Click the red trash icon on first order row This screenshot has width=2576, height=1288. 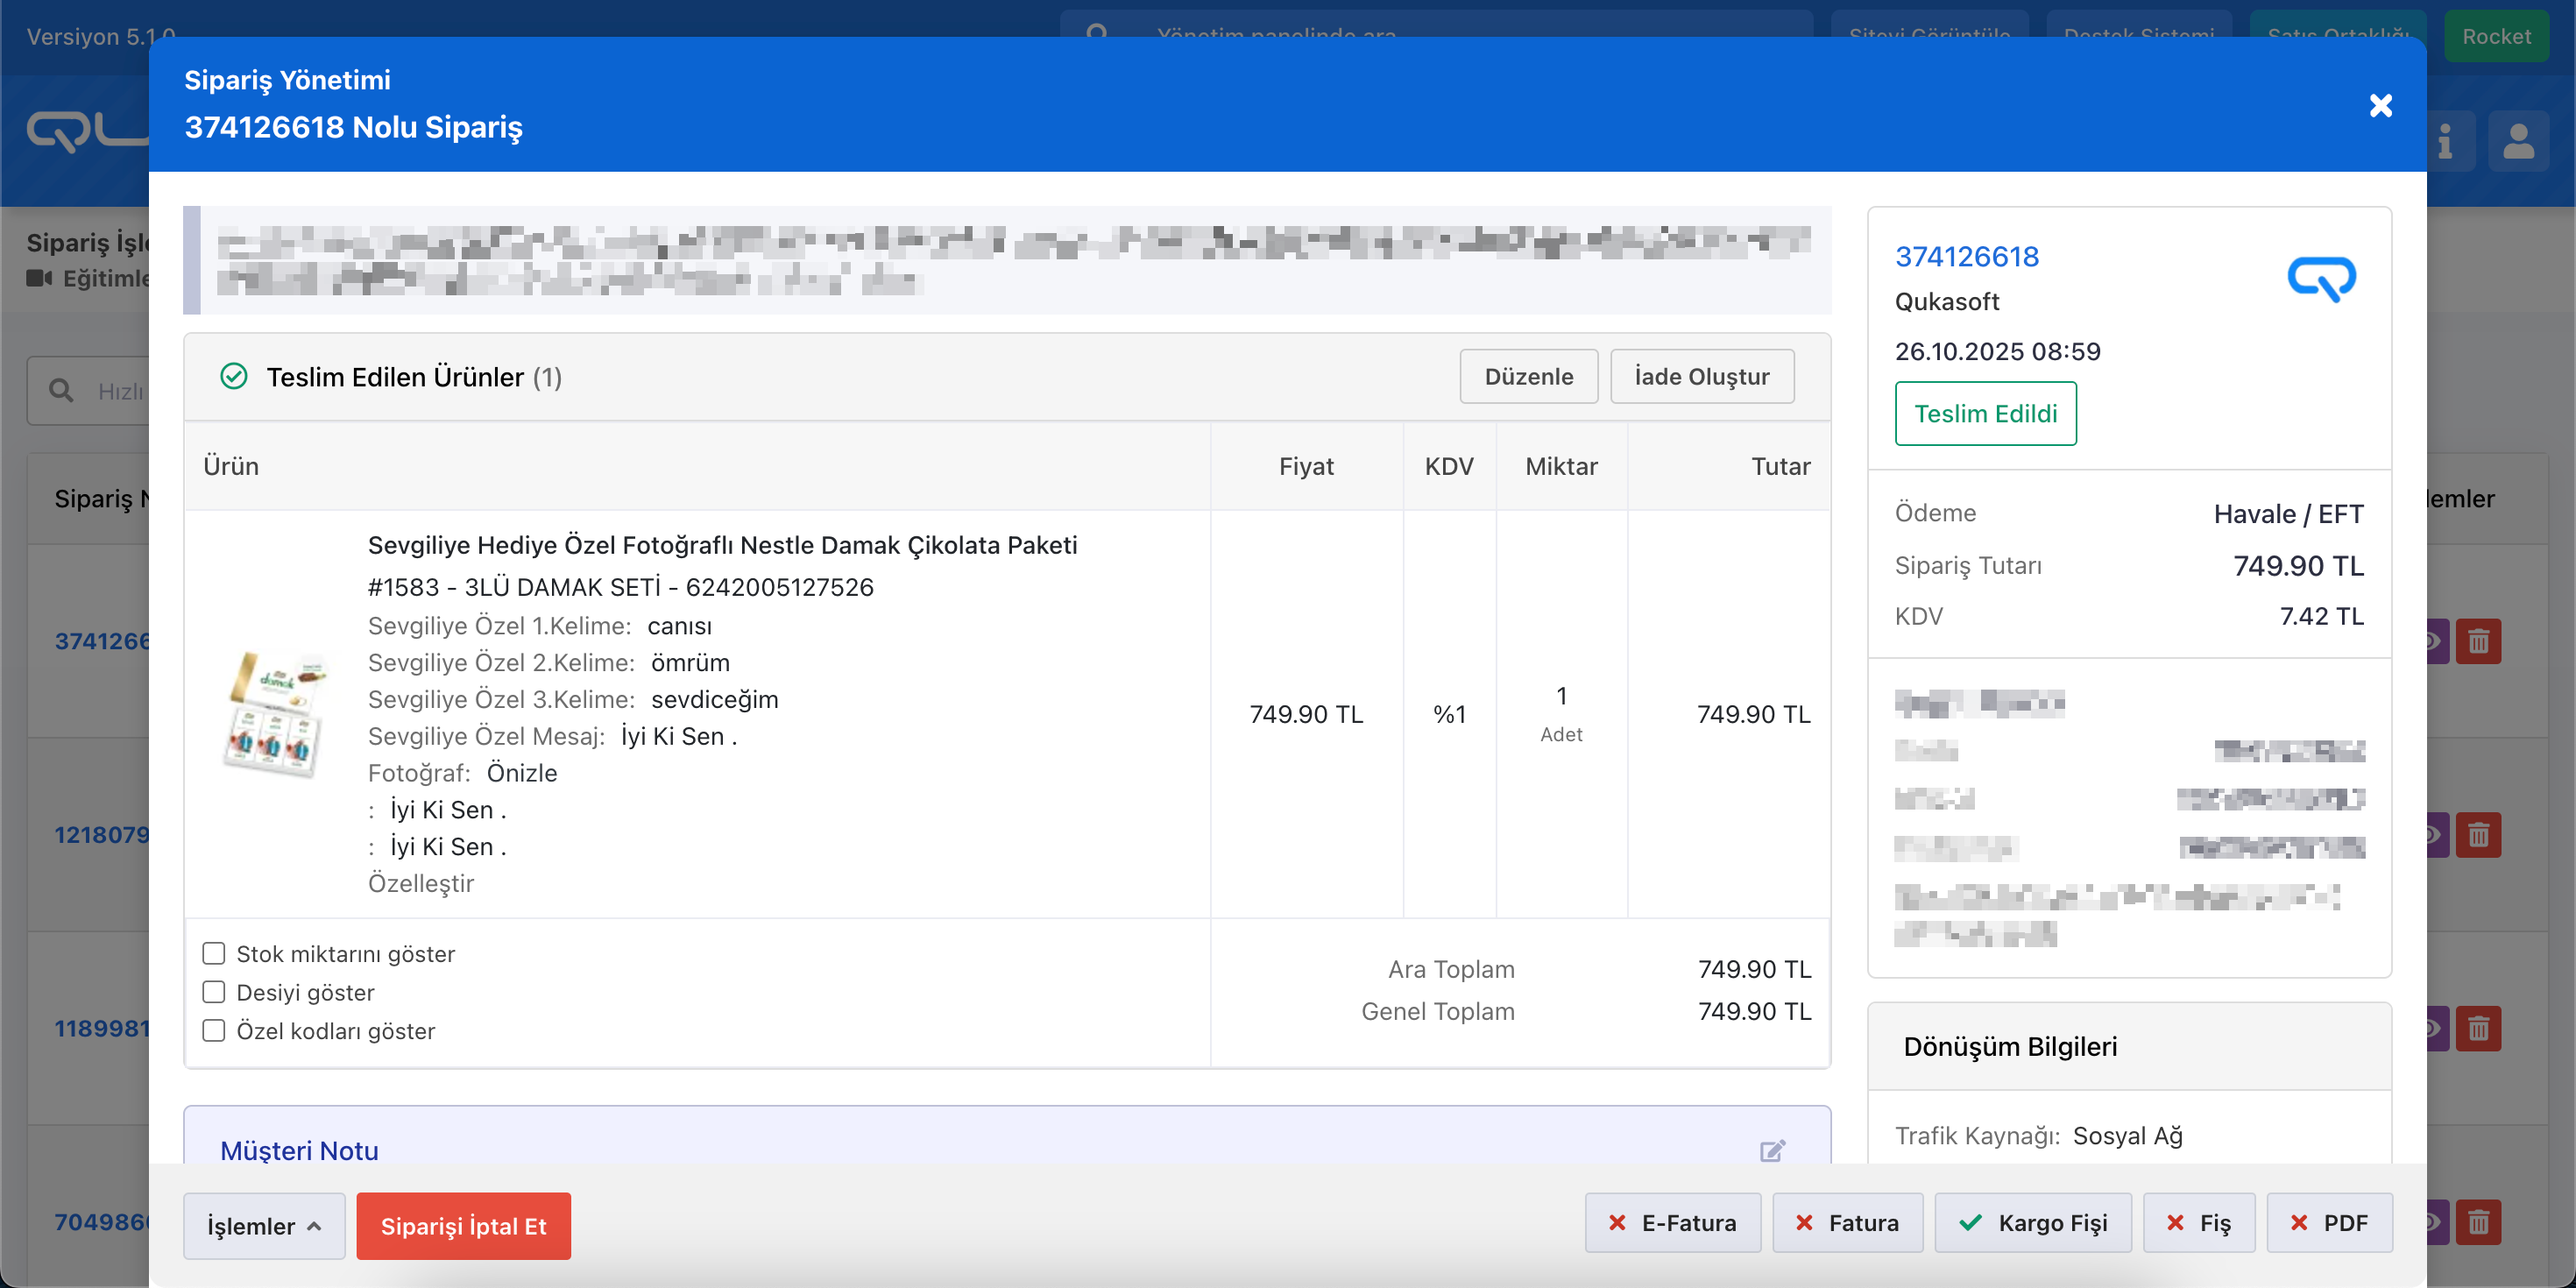[2478, 641]
